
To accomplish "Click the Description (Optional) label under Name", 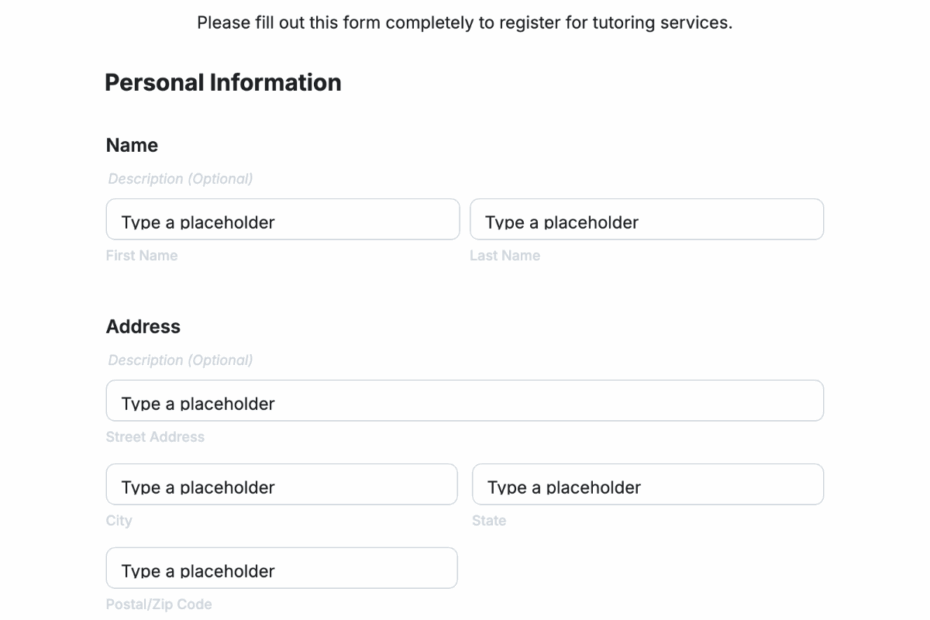I will click(x=180, y=178).
